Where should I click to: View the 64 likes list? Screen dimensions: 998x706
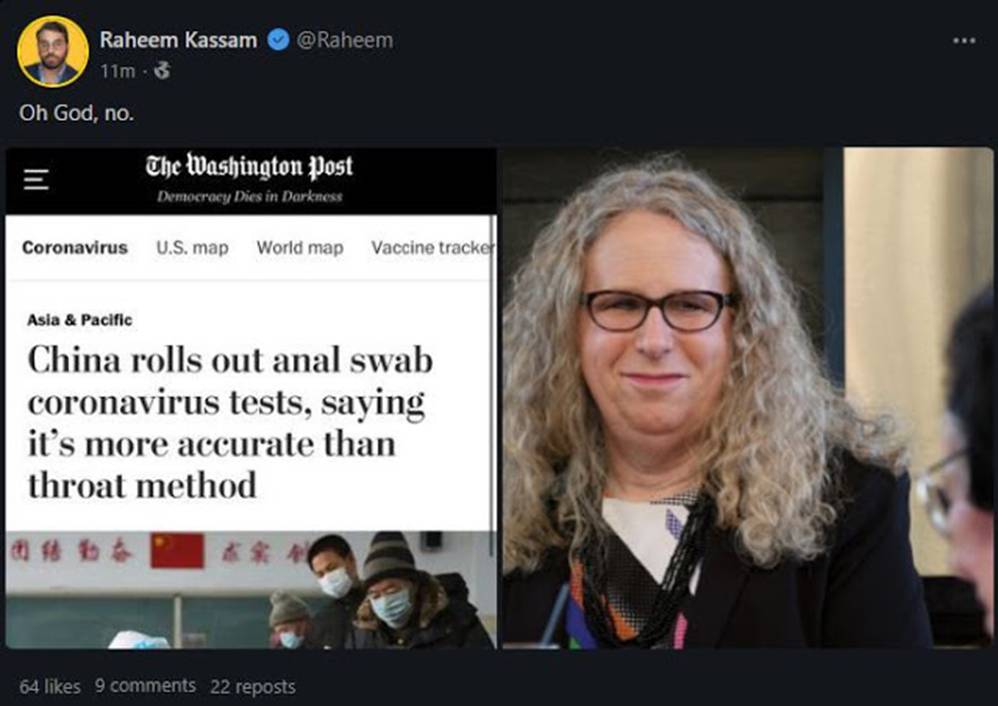point(50,686)
